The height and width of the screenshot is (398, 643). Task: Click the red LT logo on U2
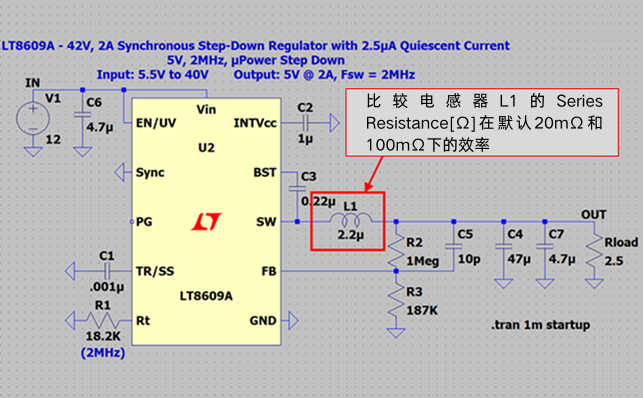206,221
